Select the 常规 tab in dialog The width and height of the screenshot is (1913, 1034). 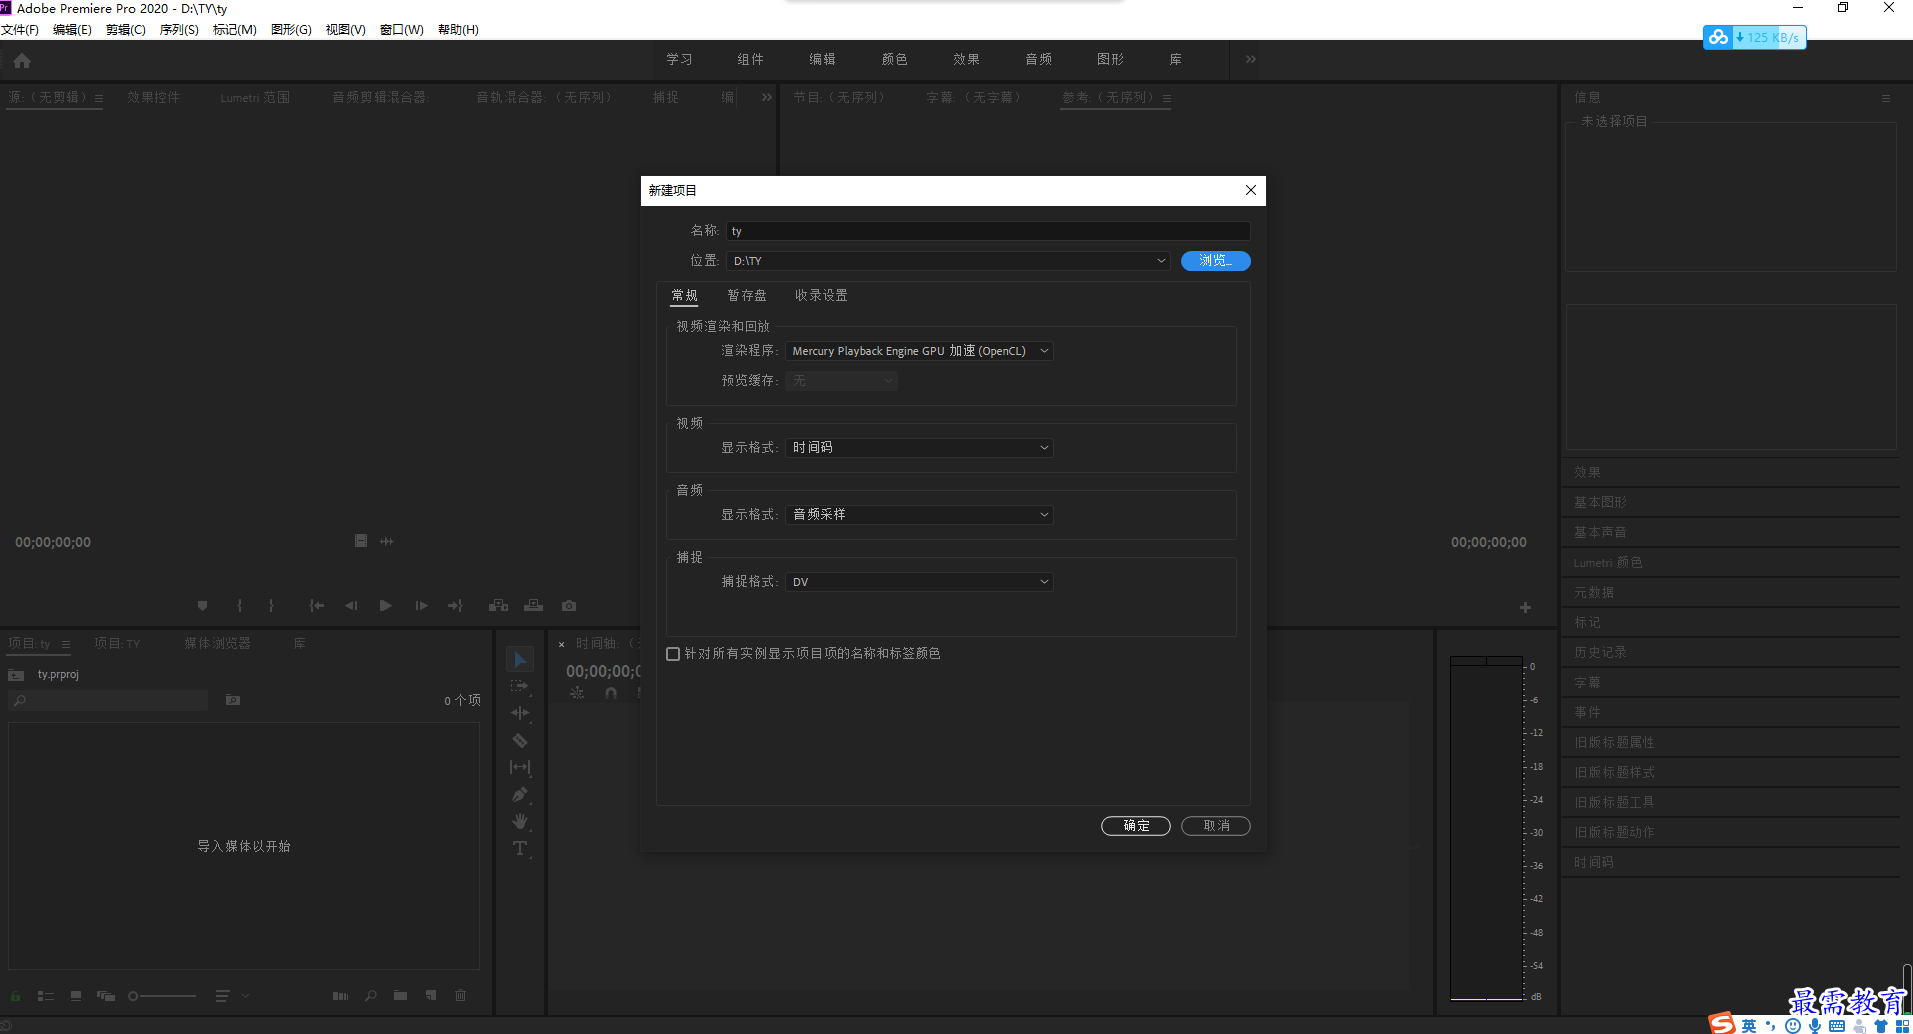point(685,295)
